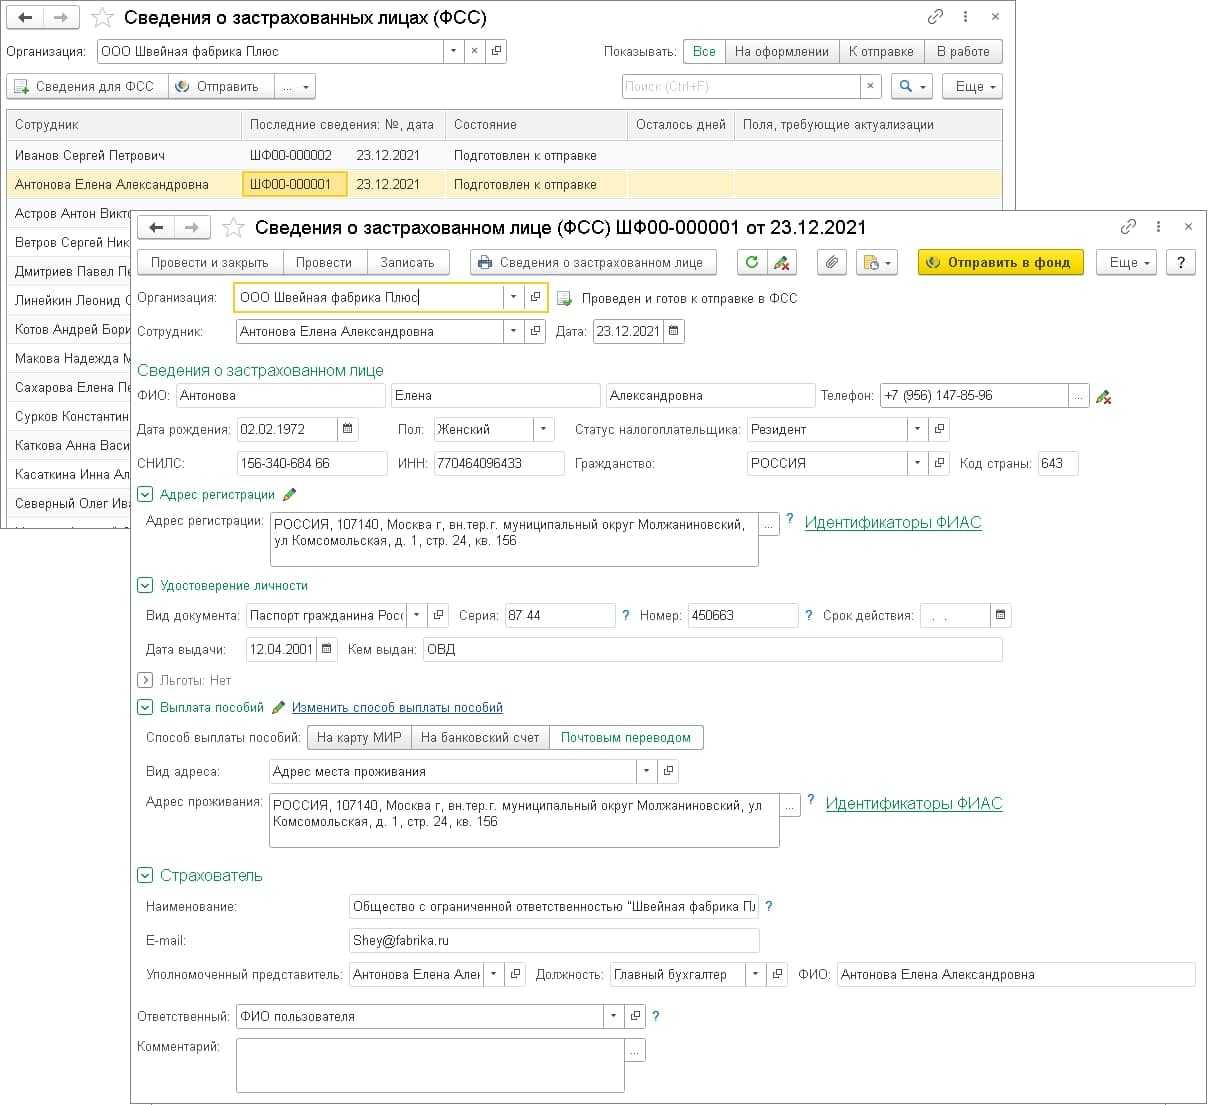Click the pencil icon beside Адрес регистрации

[290, 494]
